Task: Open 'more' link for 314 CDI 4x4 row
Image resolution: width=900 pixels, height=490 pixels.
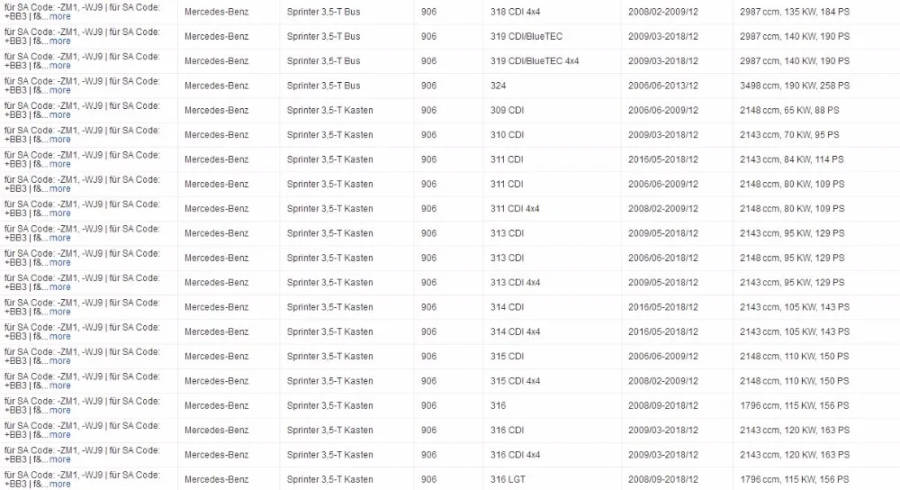Action: 59,337
